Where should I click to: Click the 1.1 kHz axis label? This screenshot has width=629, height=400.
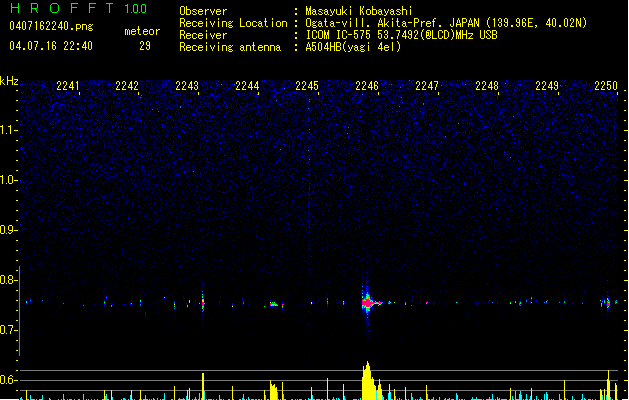(8, 130)
